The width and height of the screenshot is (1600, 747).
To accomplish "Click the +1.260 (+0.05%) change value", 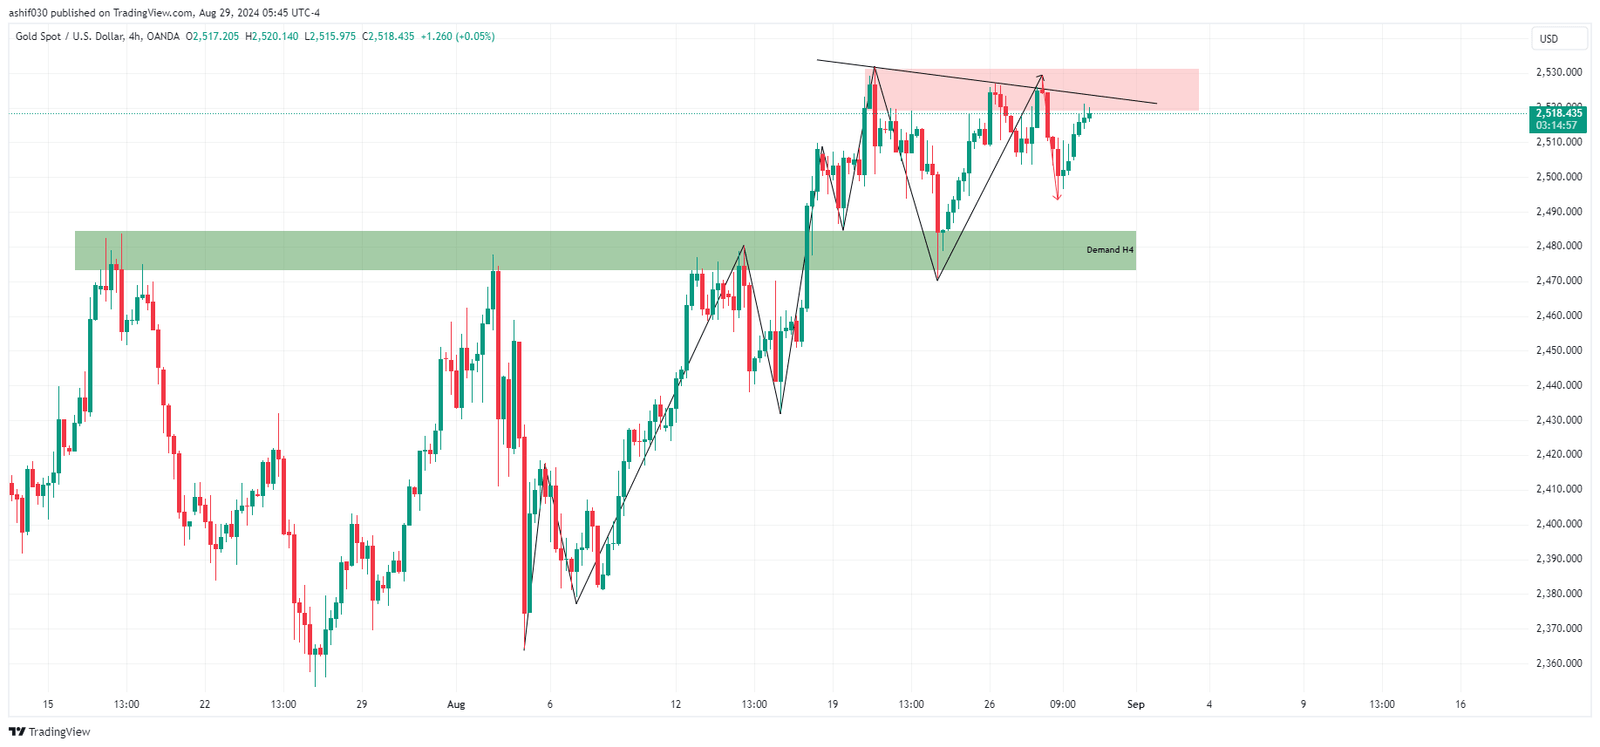I will (457, 36).
